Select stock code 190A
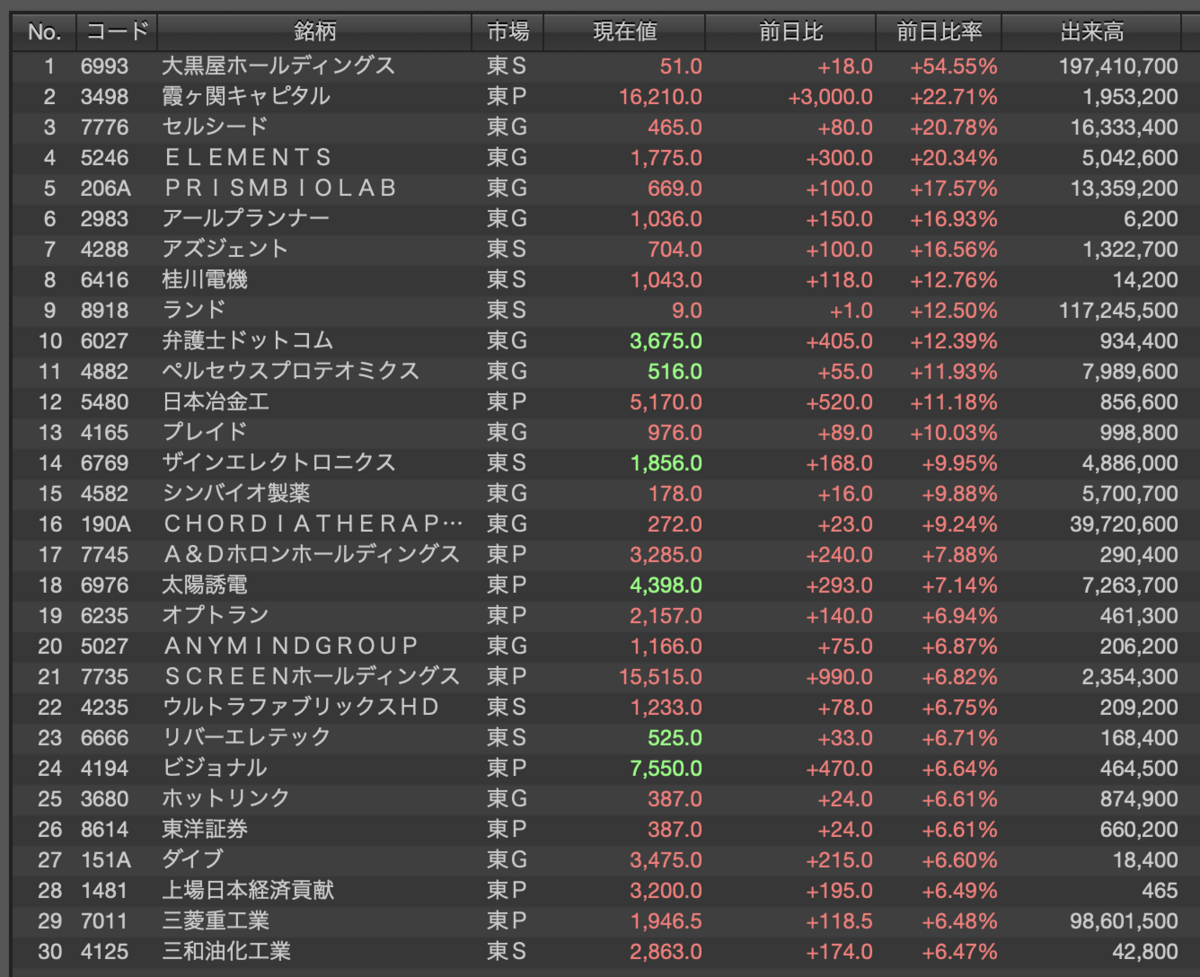Image resolution: width=1200 pixels, height=977 pixels. click(x=105, y=524)
